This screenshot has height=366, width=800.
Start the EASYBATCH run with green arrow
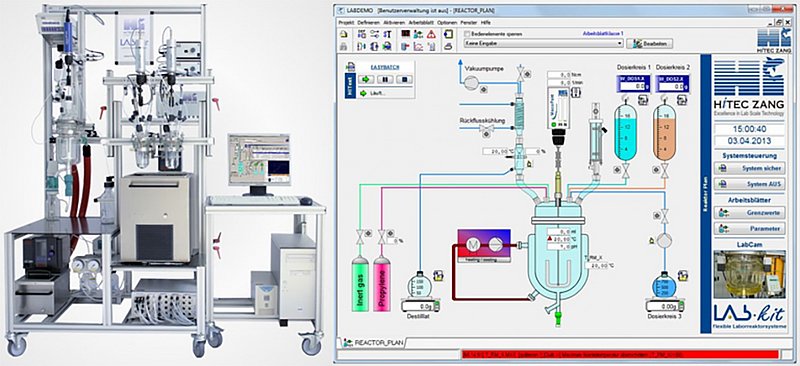point(366,79)
